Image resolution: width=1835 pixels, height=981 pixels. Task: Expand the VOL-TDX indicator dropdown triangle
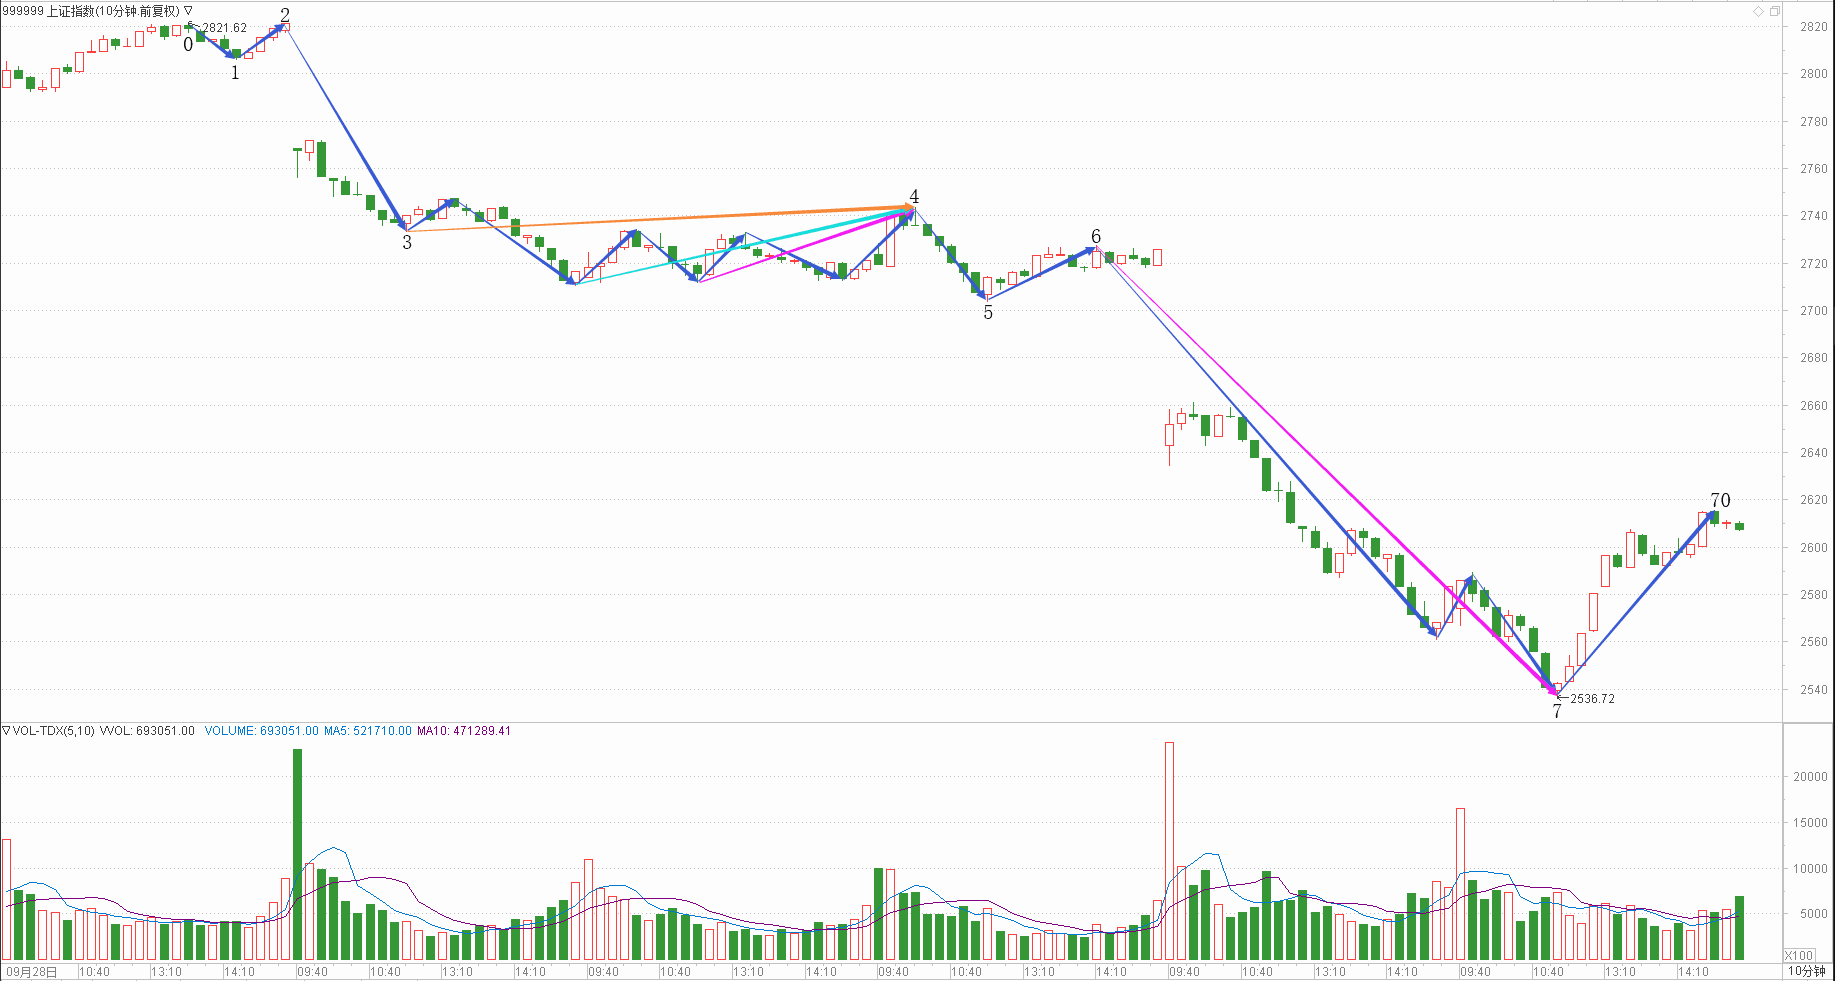(6, 731)
